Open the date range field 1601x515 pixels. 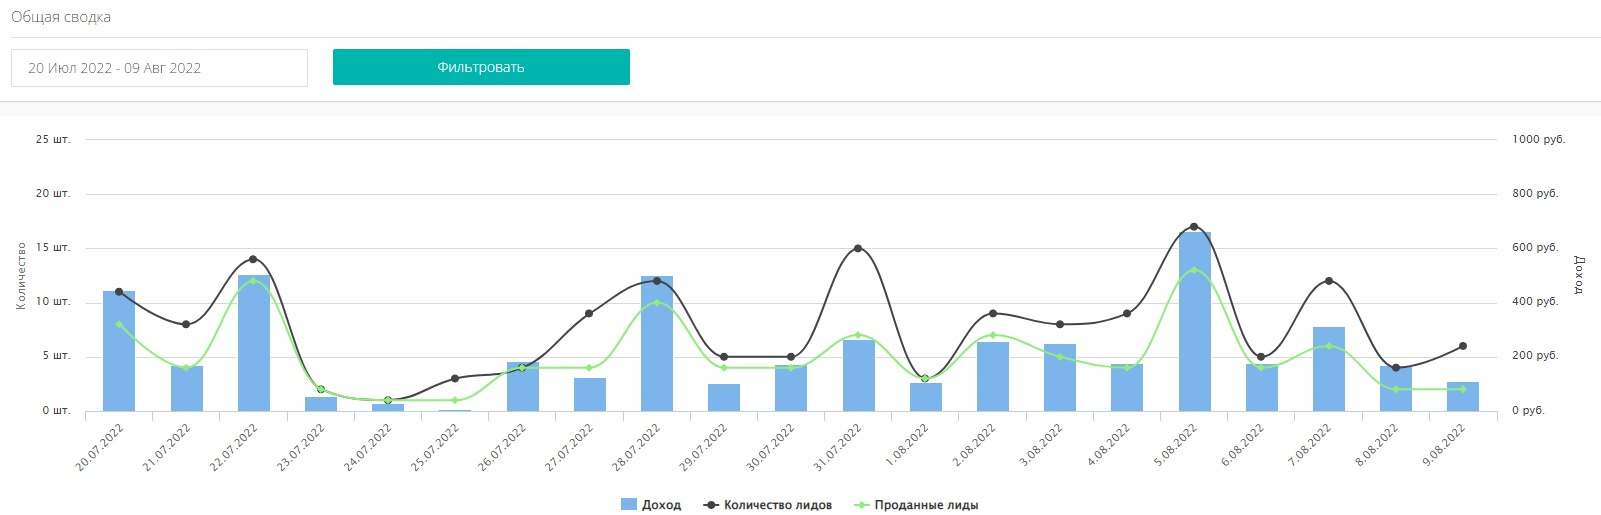coord(159,68)
